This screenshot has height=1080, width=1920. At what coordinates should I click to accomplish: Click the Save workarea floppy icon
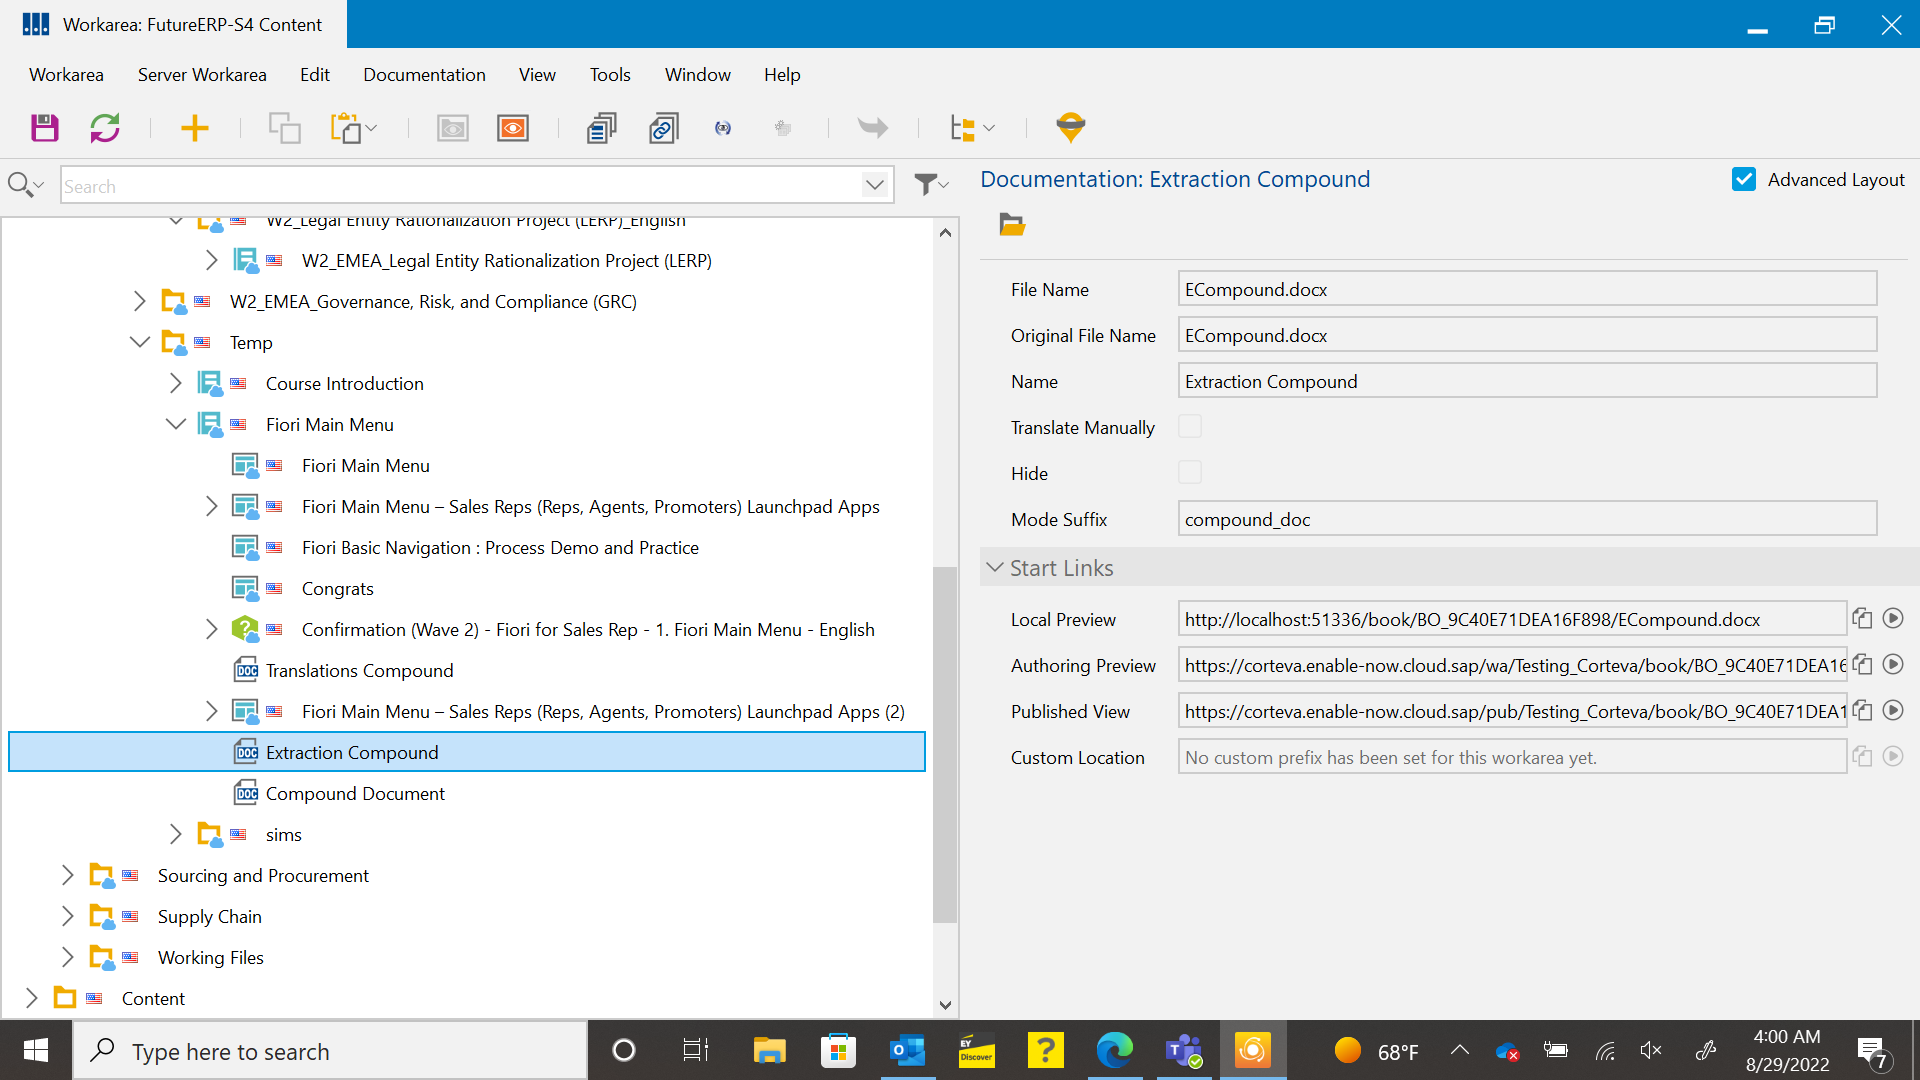coord(45,128)
